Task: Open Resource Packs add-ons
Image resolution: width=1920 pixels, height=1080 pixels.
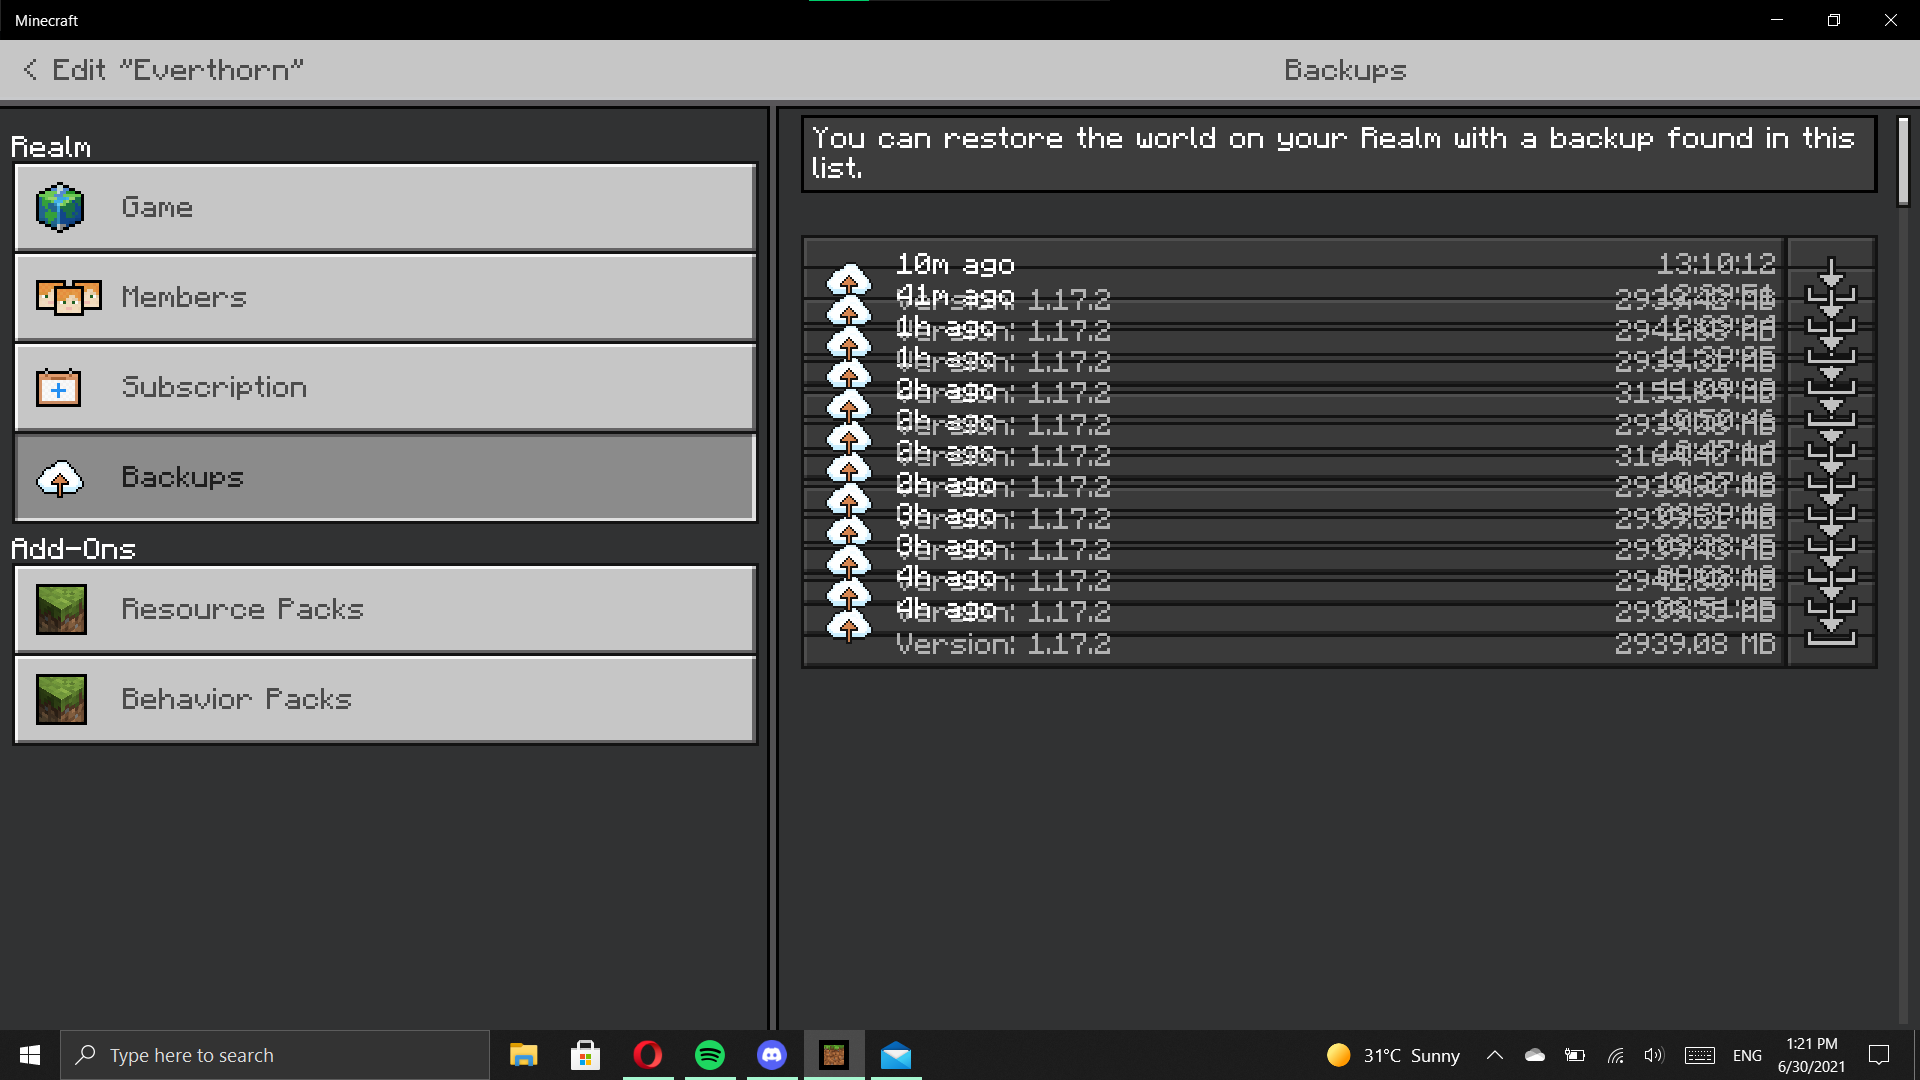Action: tap(385, 610)
